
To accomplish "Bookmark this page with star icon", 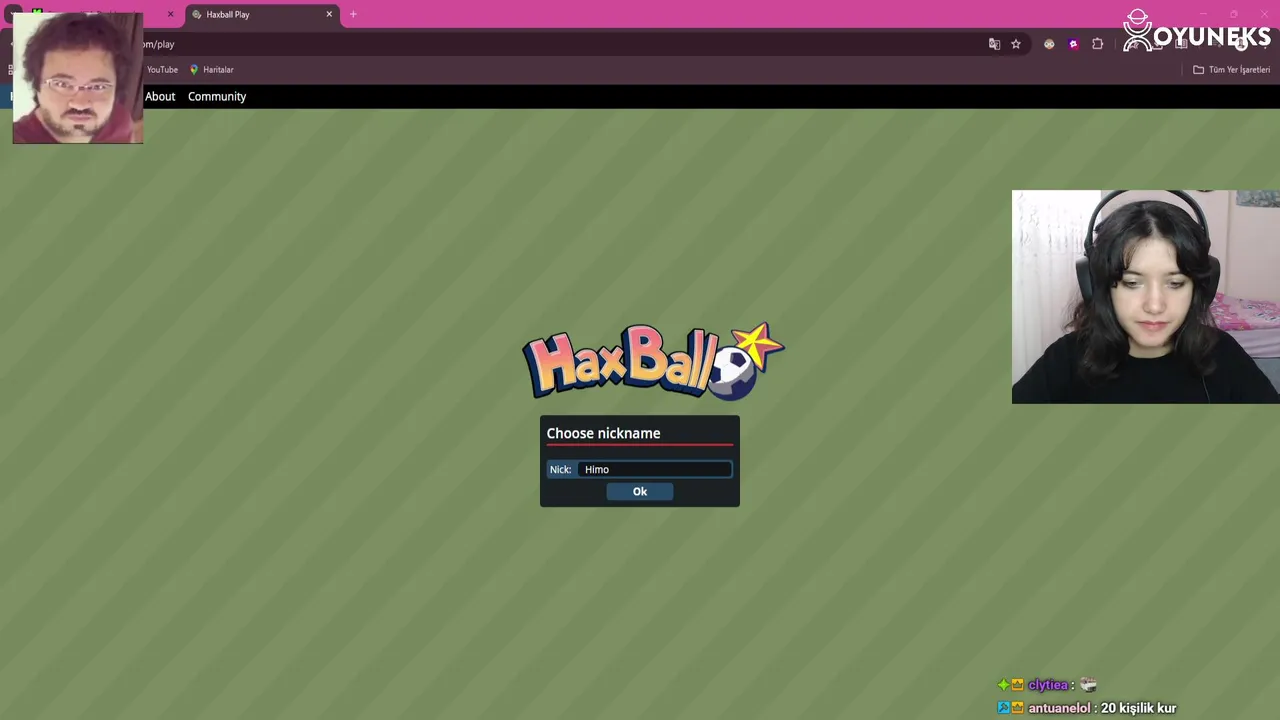I will [1016, 44].
